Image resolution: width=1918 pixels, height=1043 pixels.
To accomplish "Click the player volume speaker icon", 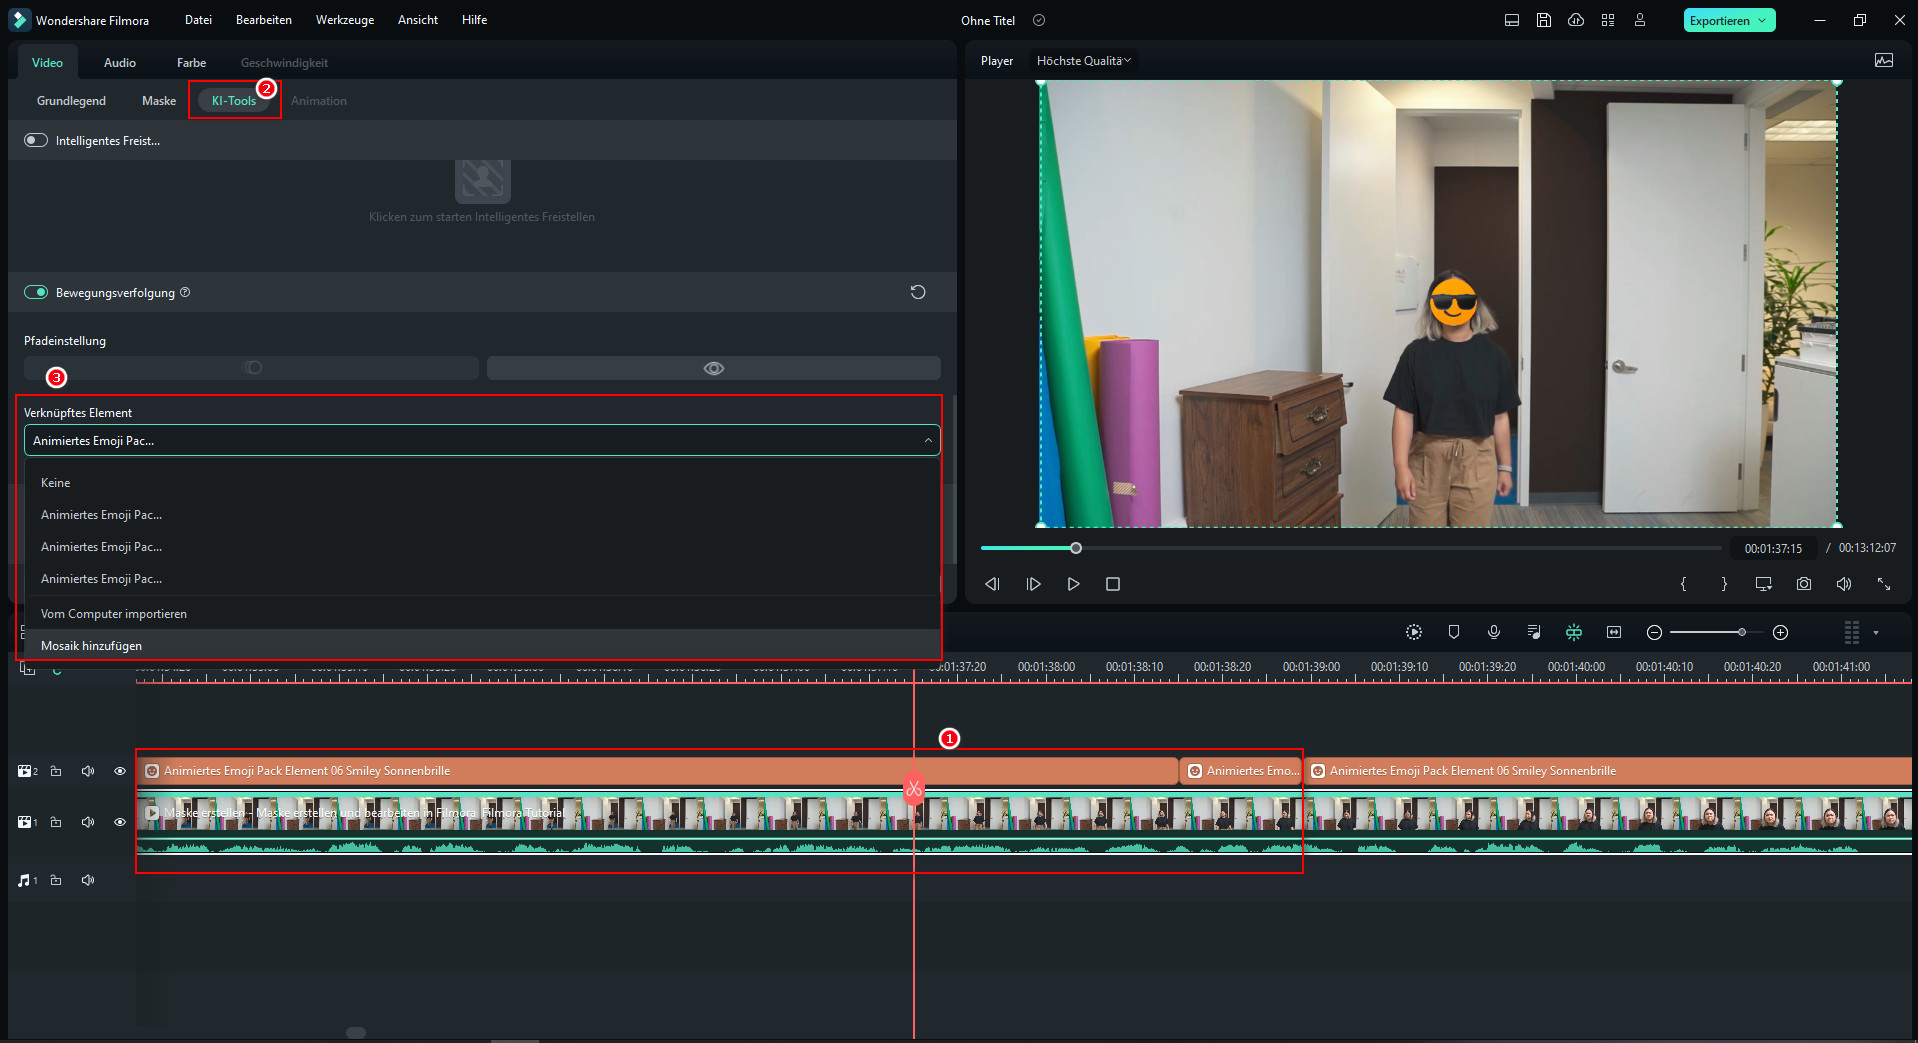I will (x=1844, y=584).
